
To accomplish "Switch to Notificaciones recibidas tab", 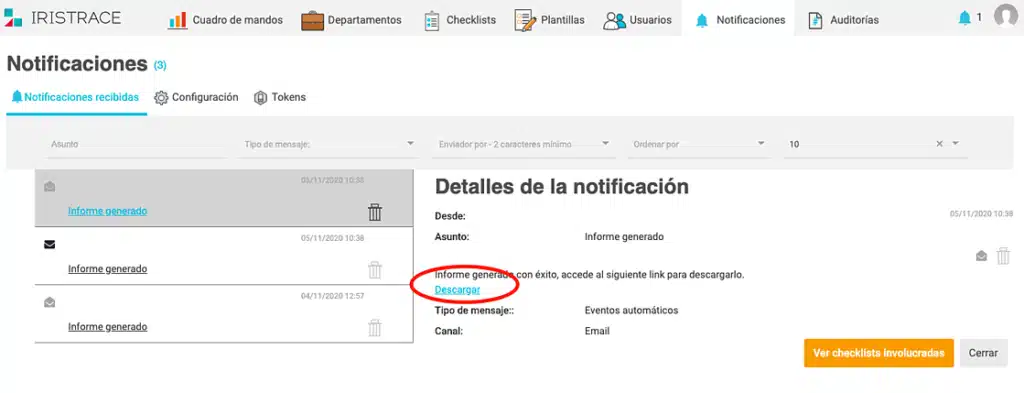I will [76, 97].
